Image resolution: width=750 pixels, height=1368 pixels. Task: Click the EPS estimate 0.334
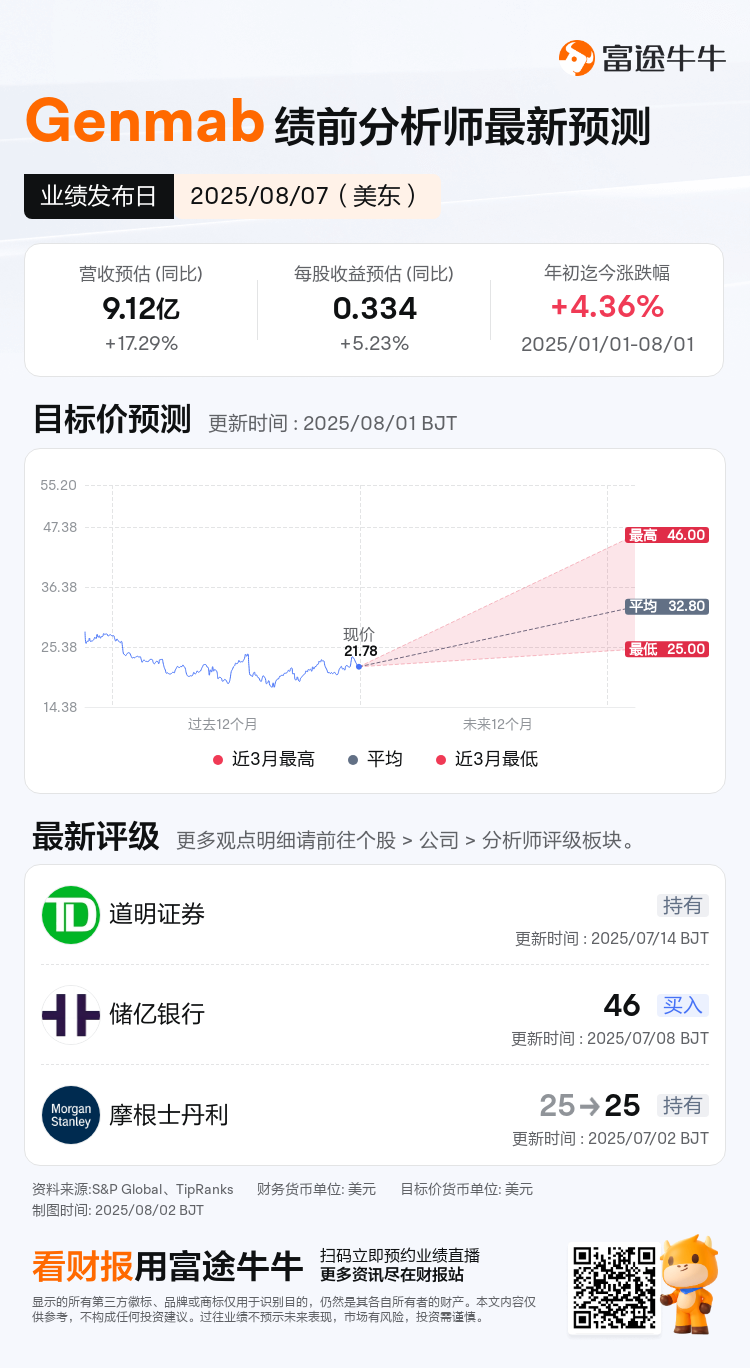[374, 308]
